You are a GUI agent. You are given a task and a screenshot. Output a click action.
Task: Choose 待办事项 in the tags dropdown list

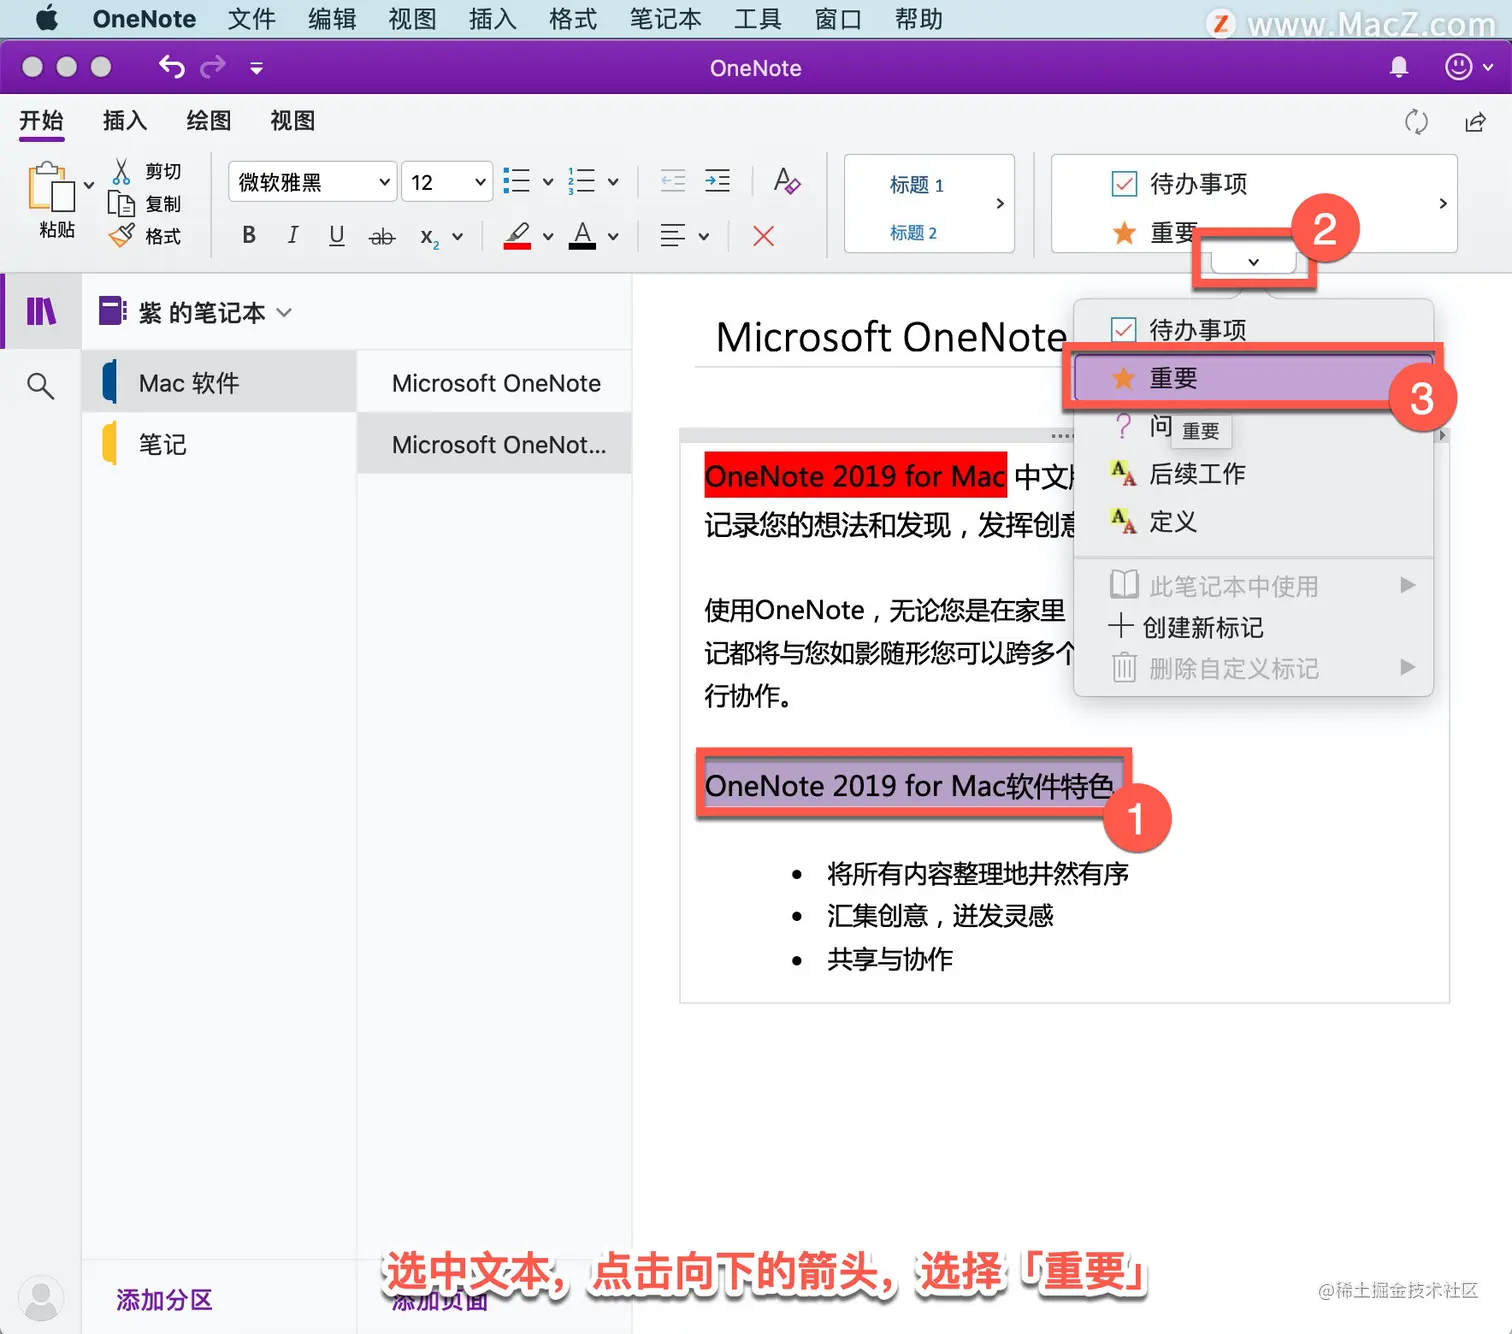1253,329
